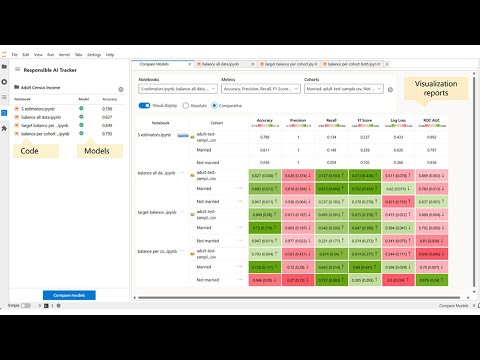This screenshot has width=480, height=360.
Task: Open the file browser sidebar icon
Action: point(4,67)
